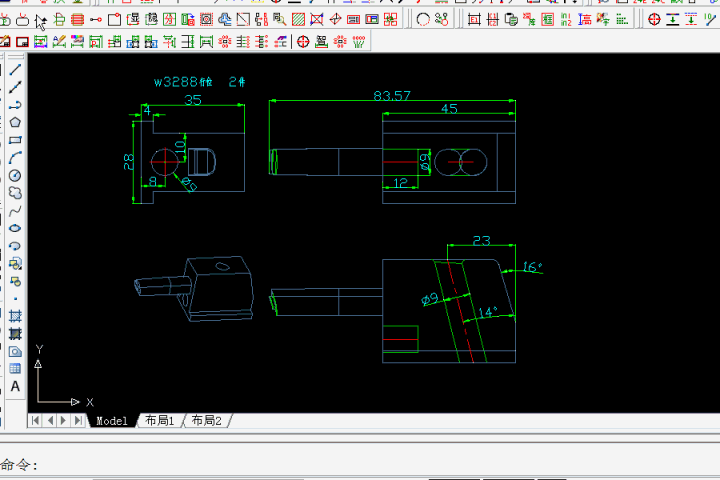The width and height of the screenshot is (720, 480).
Task: Select the Spline tool
Action: [x=15, y=211]
